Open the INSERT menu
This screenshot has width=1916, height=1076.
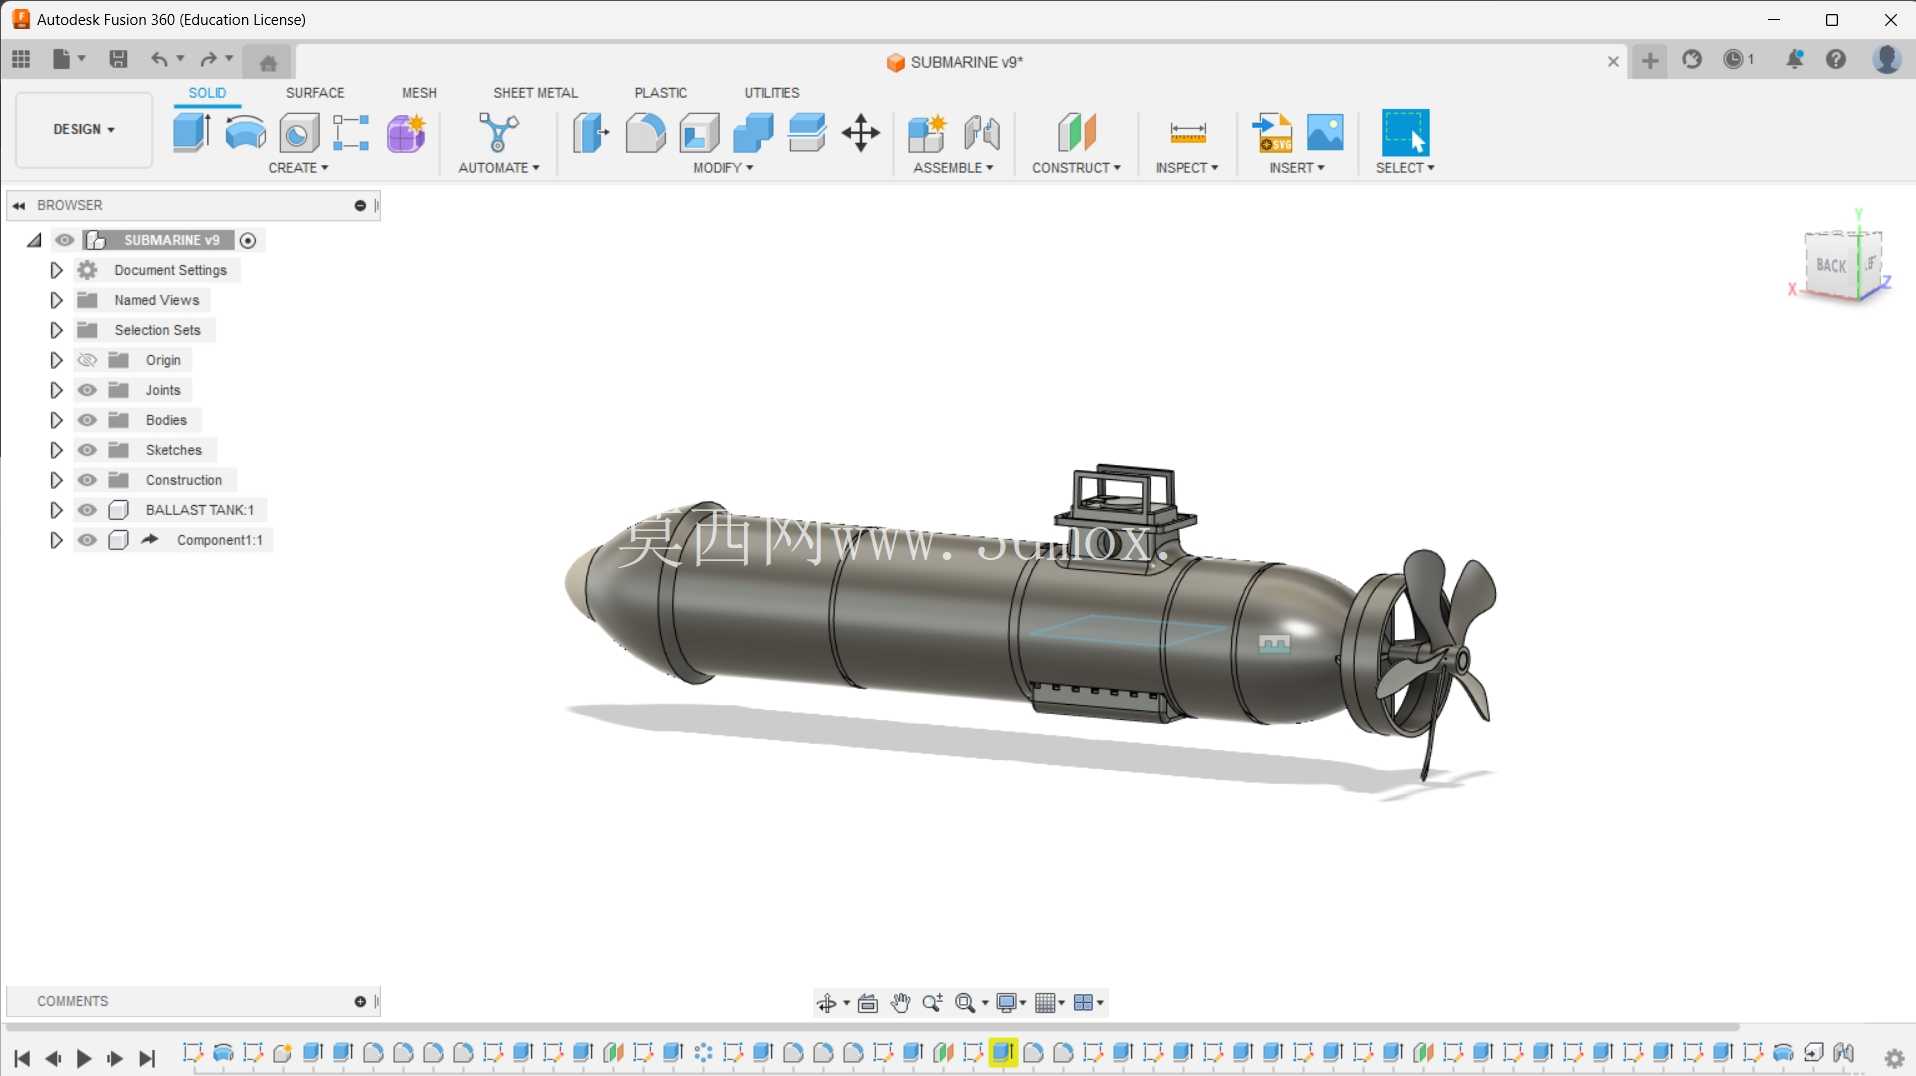1297,168
